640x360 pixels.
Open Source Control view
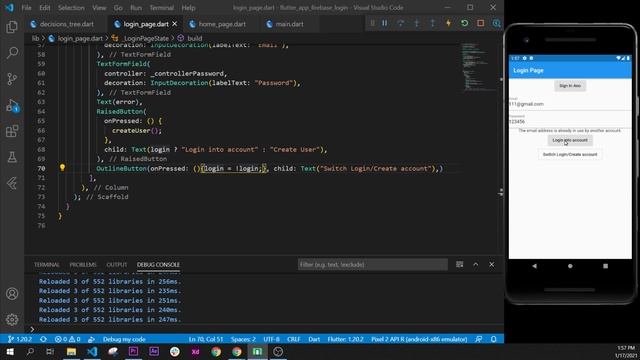[x=12, y=79]
